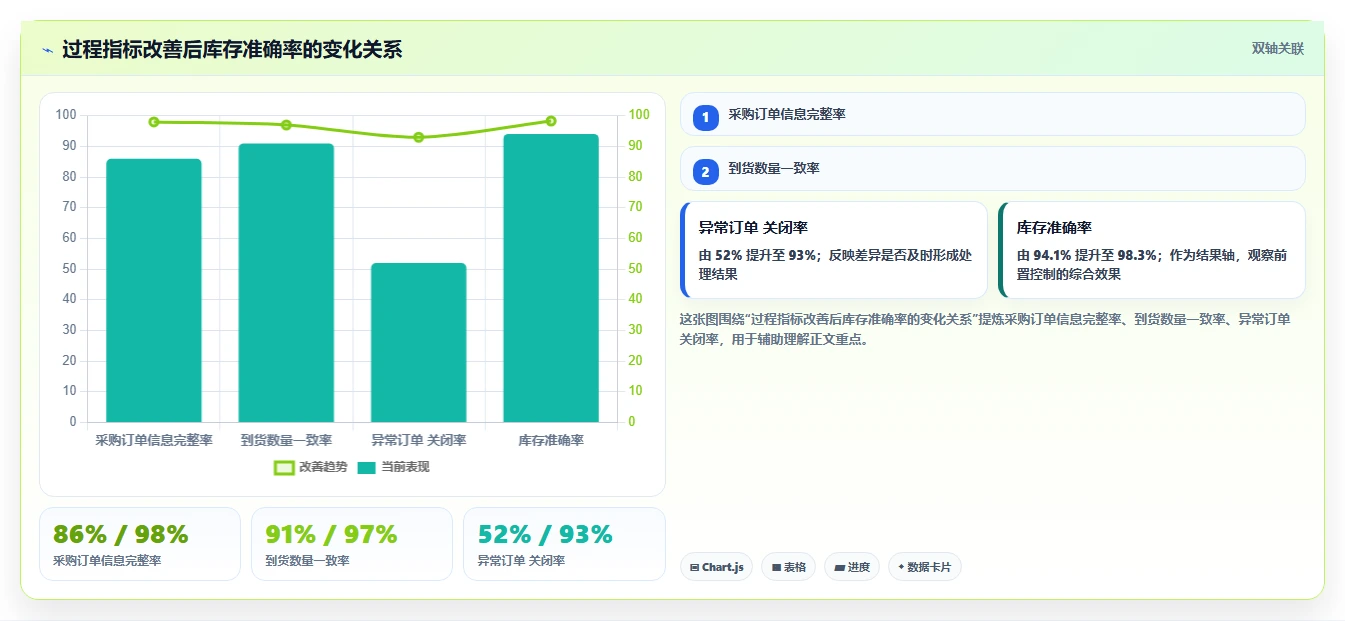Click the 异常订单 关闭率 bar in chart
The height and width of the screenshot is (621, 1345).
point(418,342)
